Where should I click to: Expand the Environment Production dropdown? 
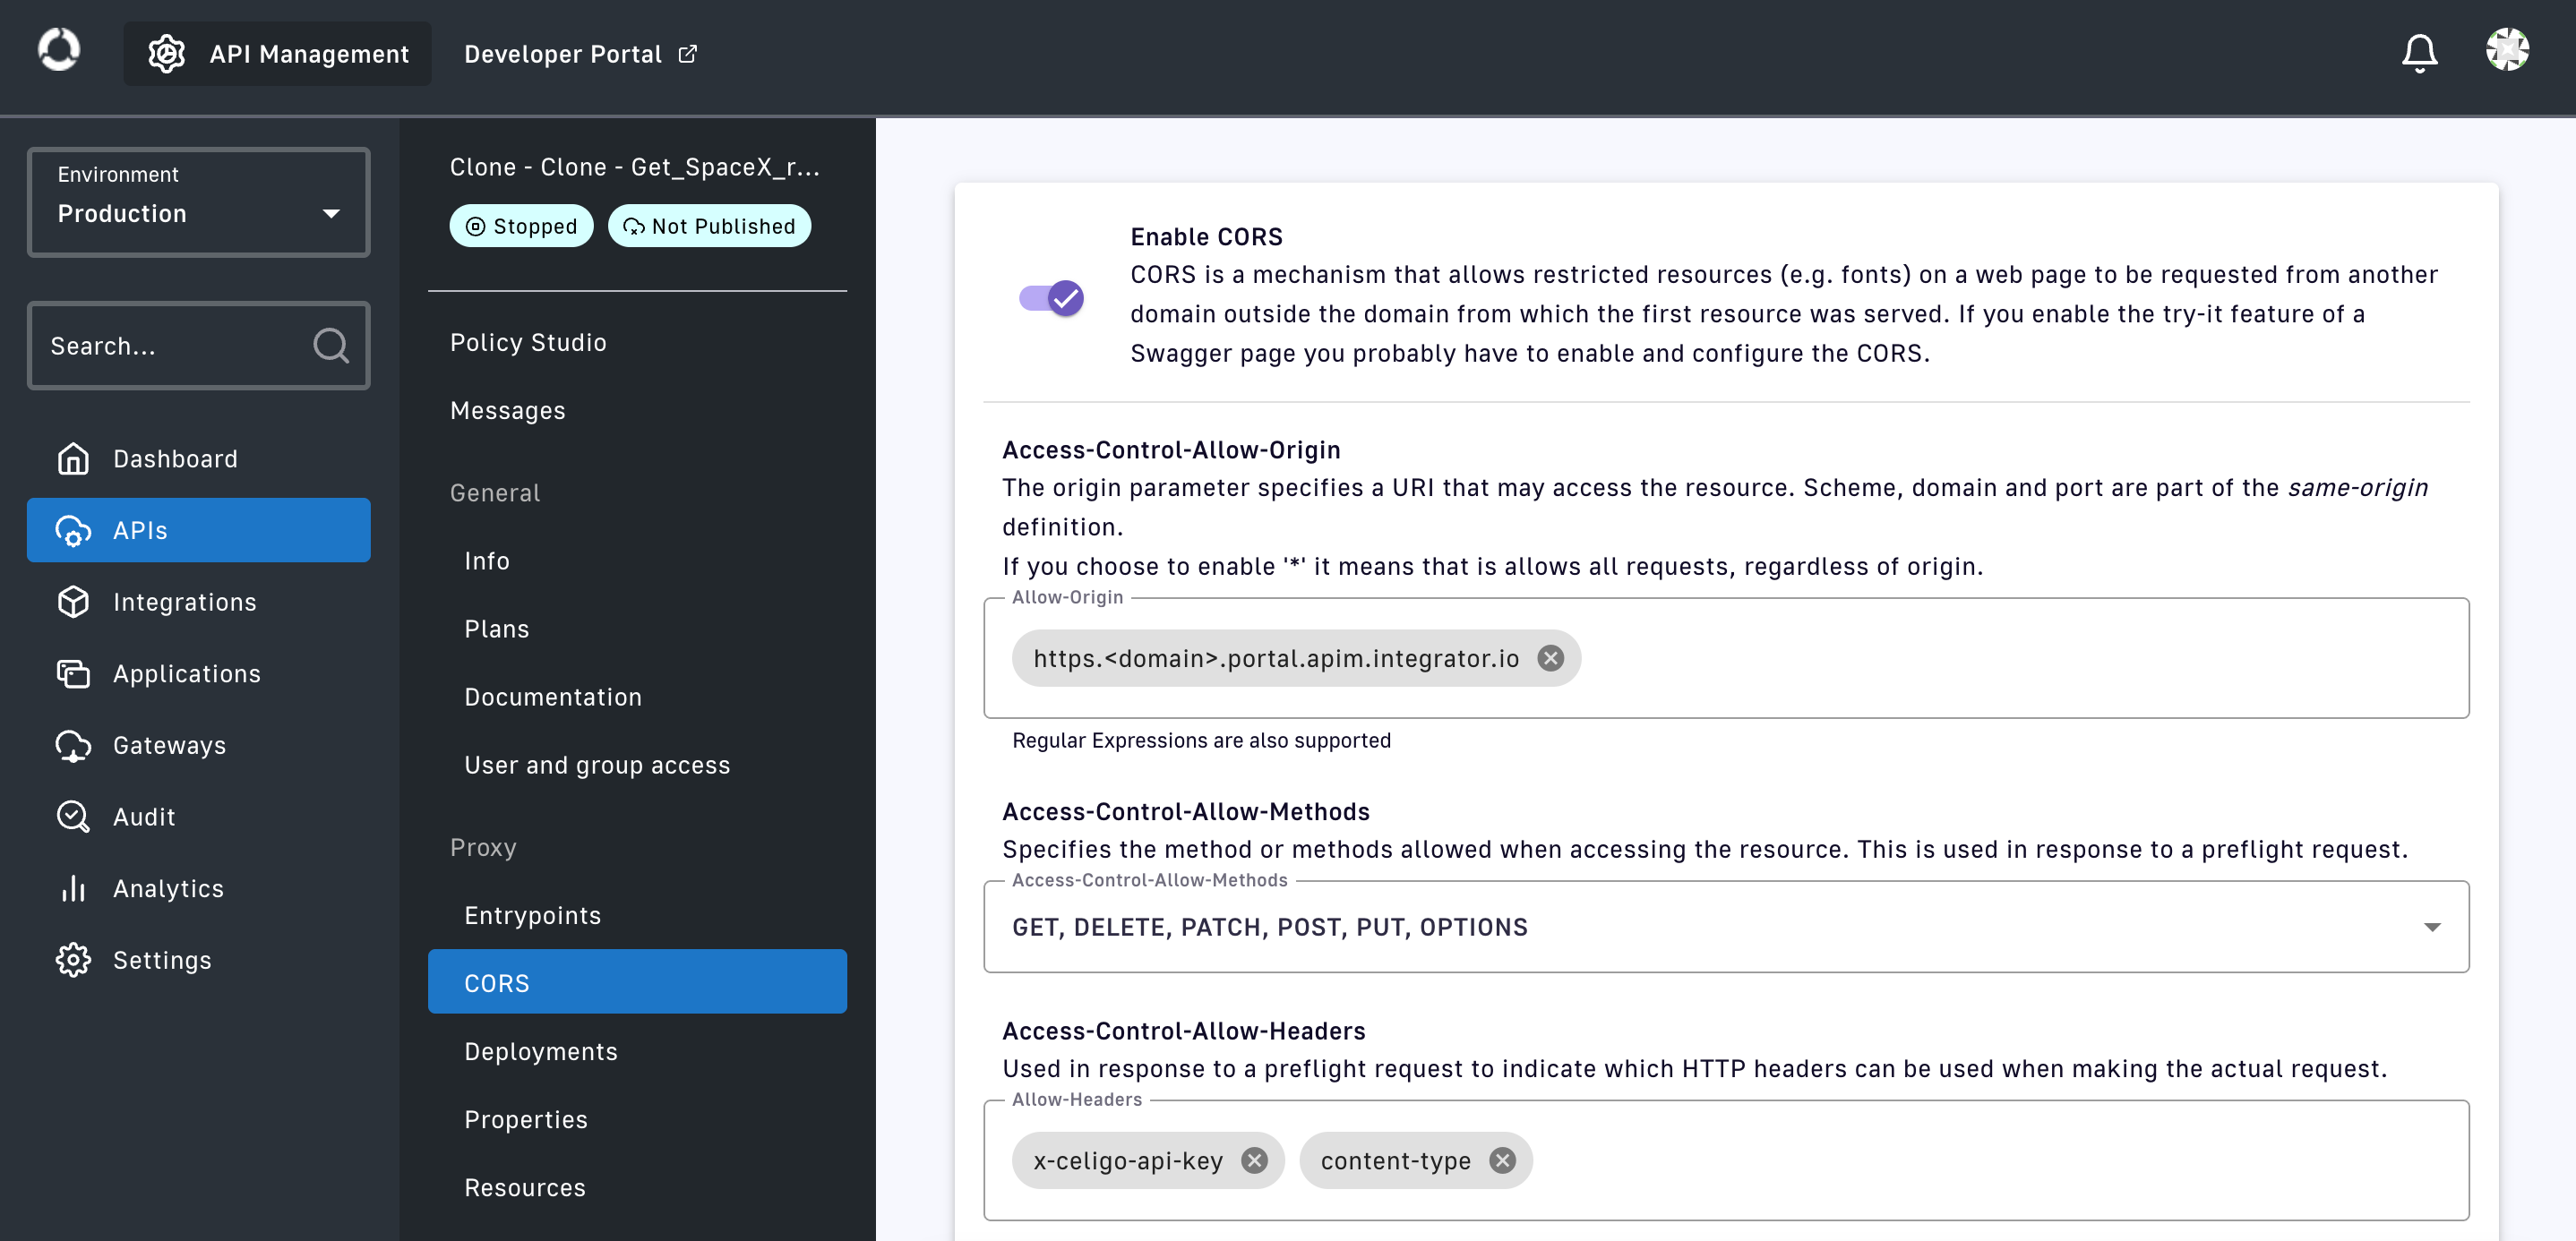click(199, 202)
